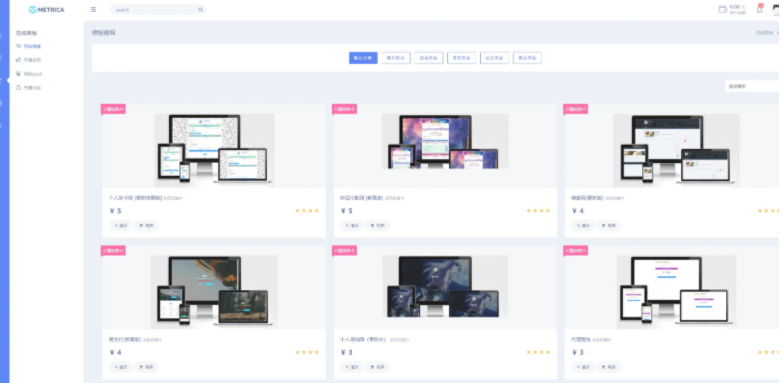The width and height of the screenshot is (782, 383).
Task: Click the hamburger menu icon in header
Action: click(x=93, y=9)
